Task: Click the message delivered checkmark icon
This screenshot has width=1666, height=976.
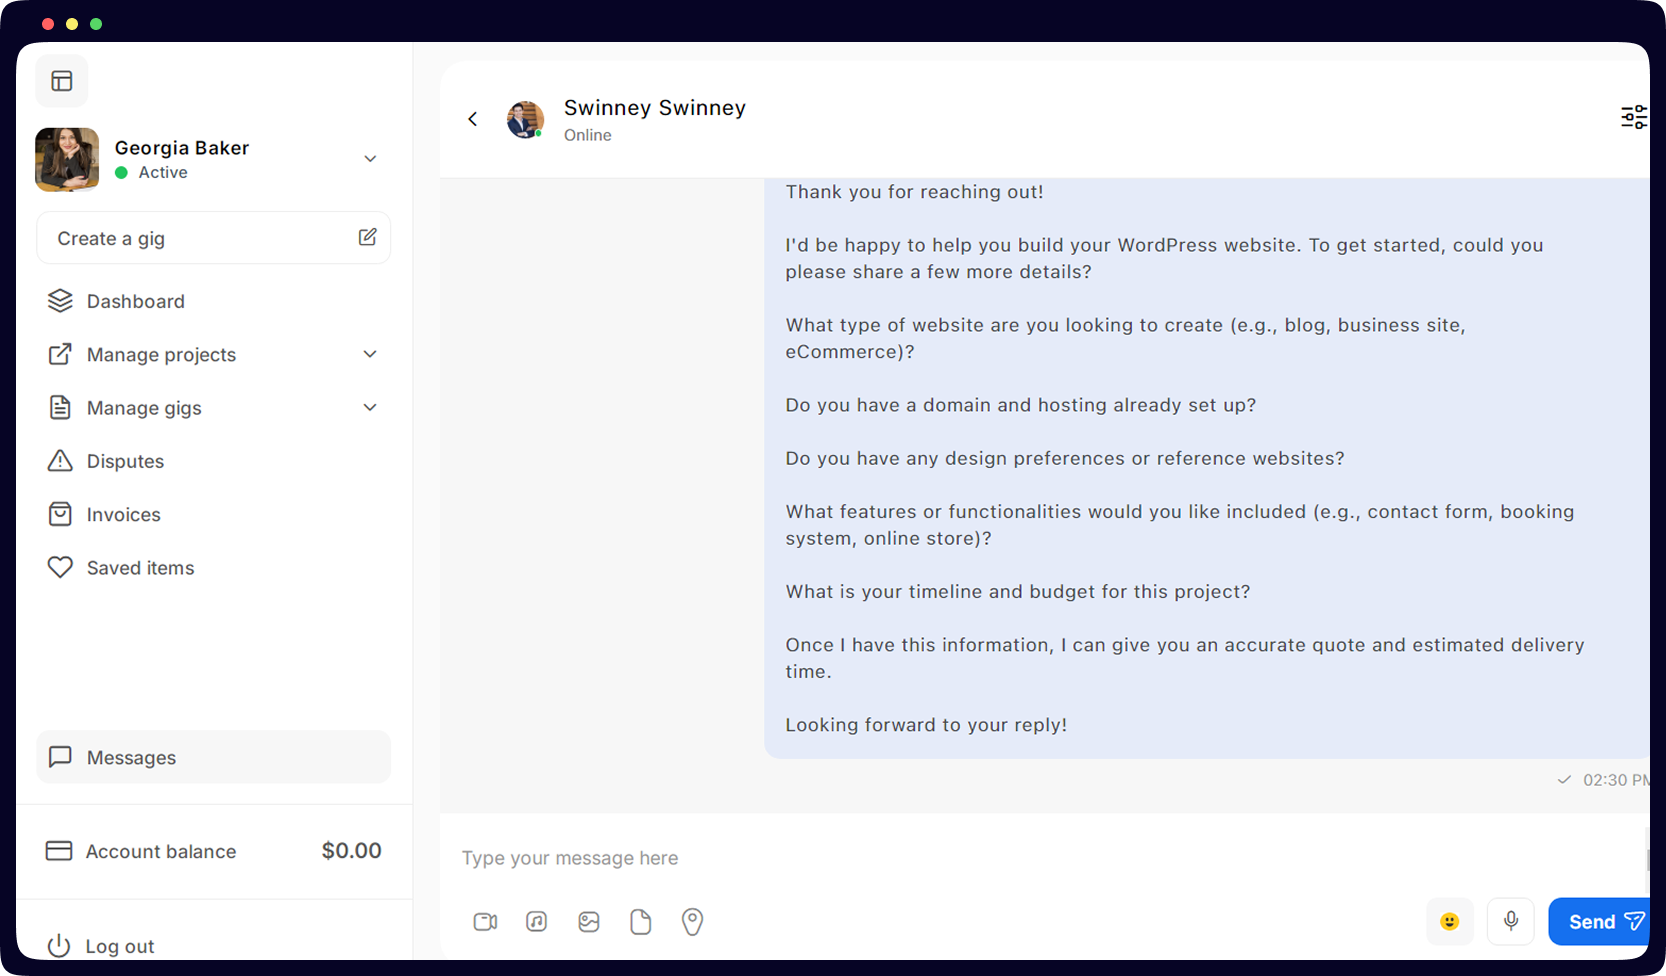Action: tap(1564, 780)
